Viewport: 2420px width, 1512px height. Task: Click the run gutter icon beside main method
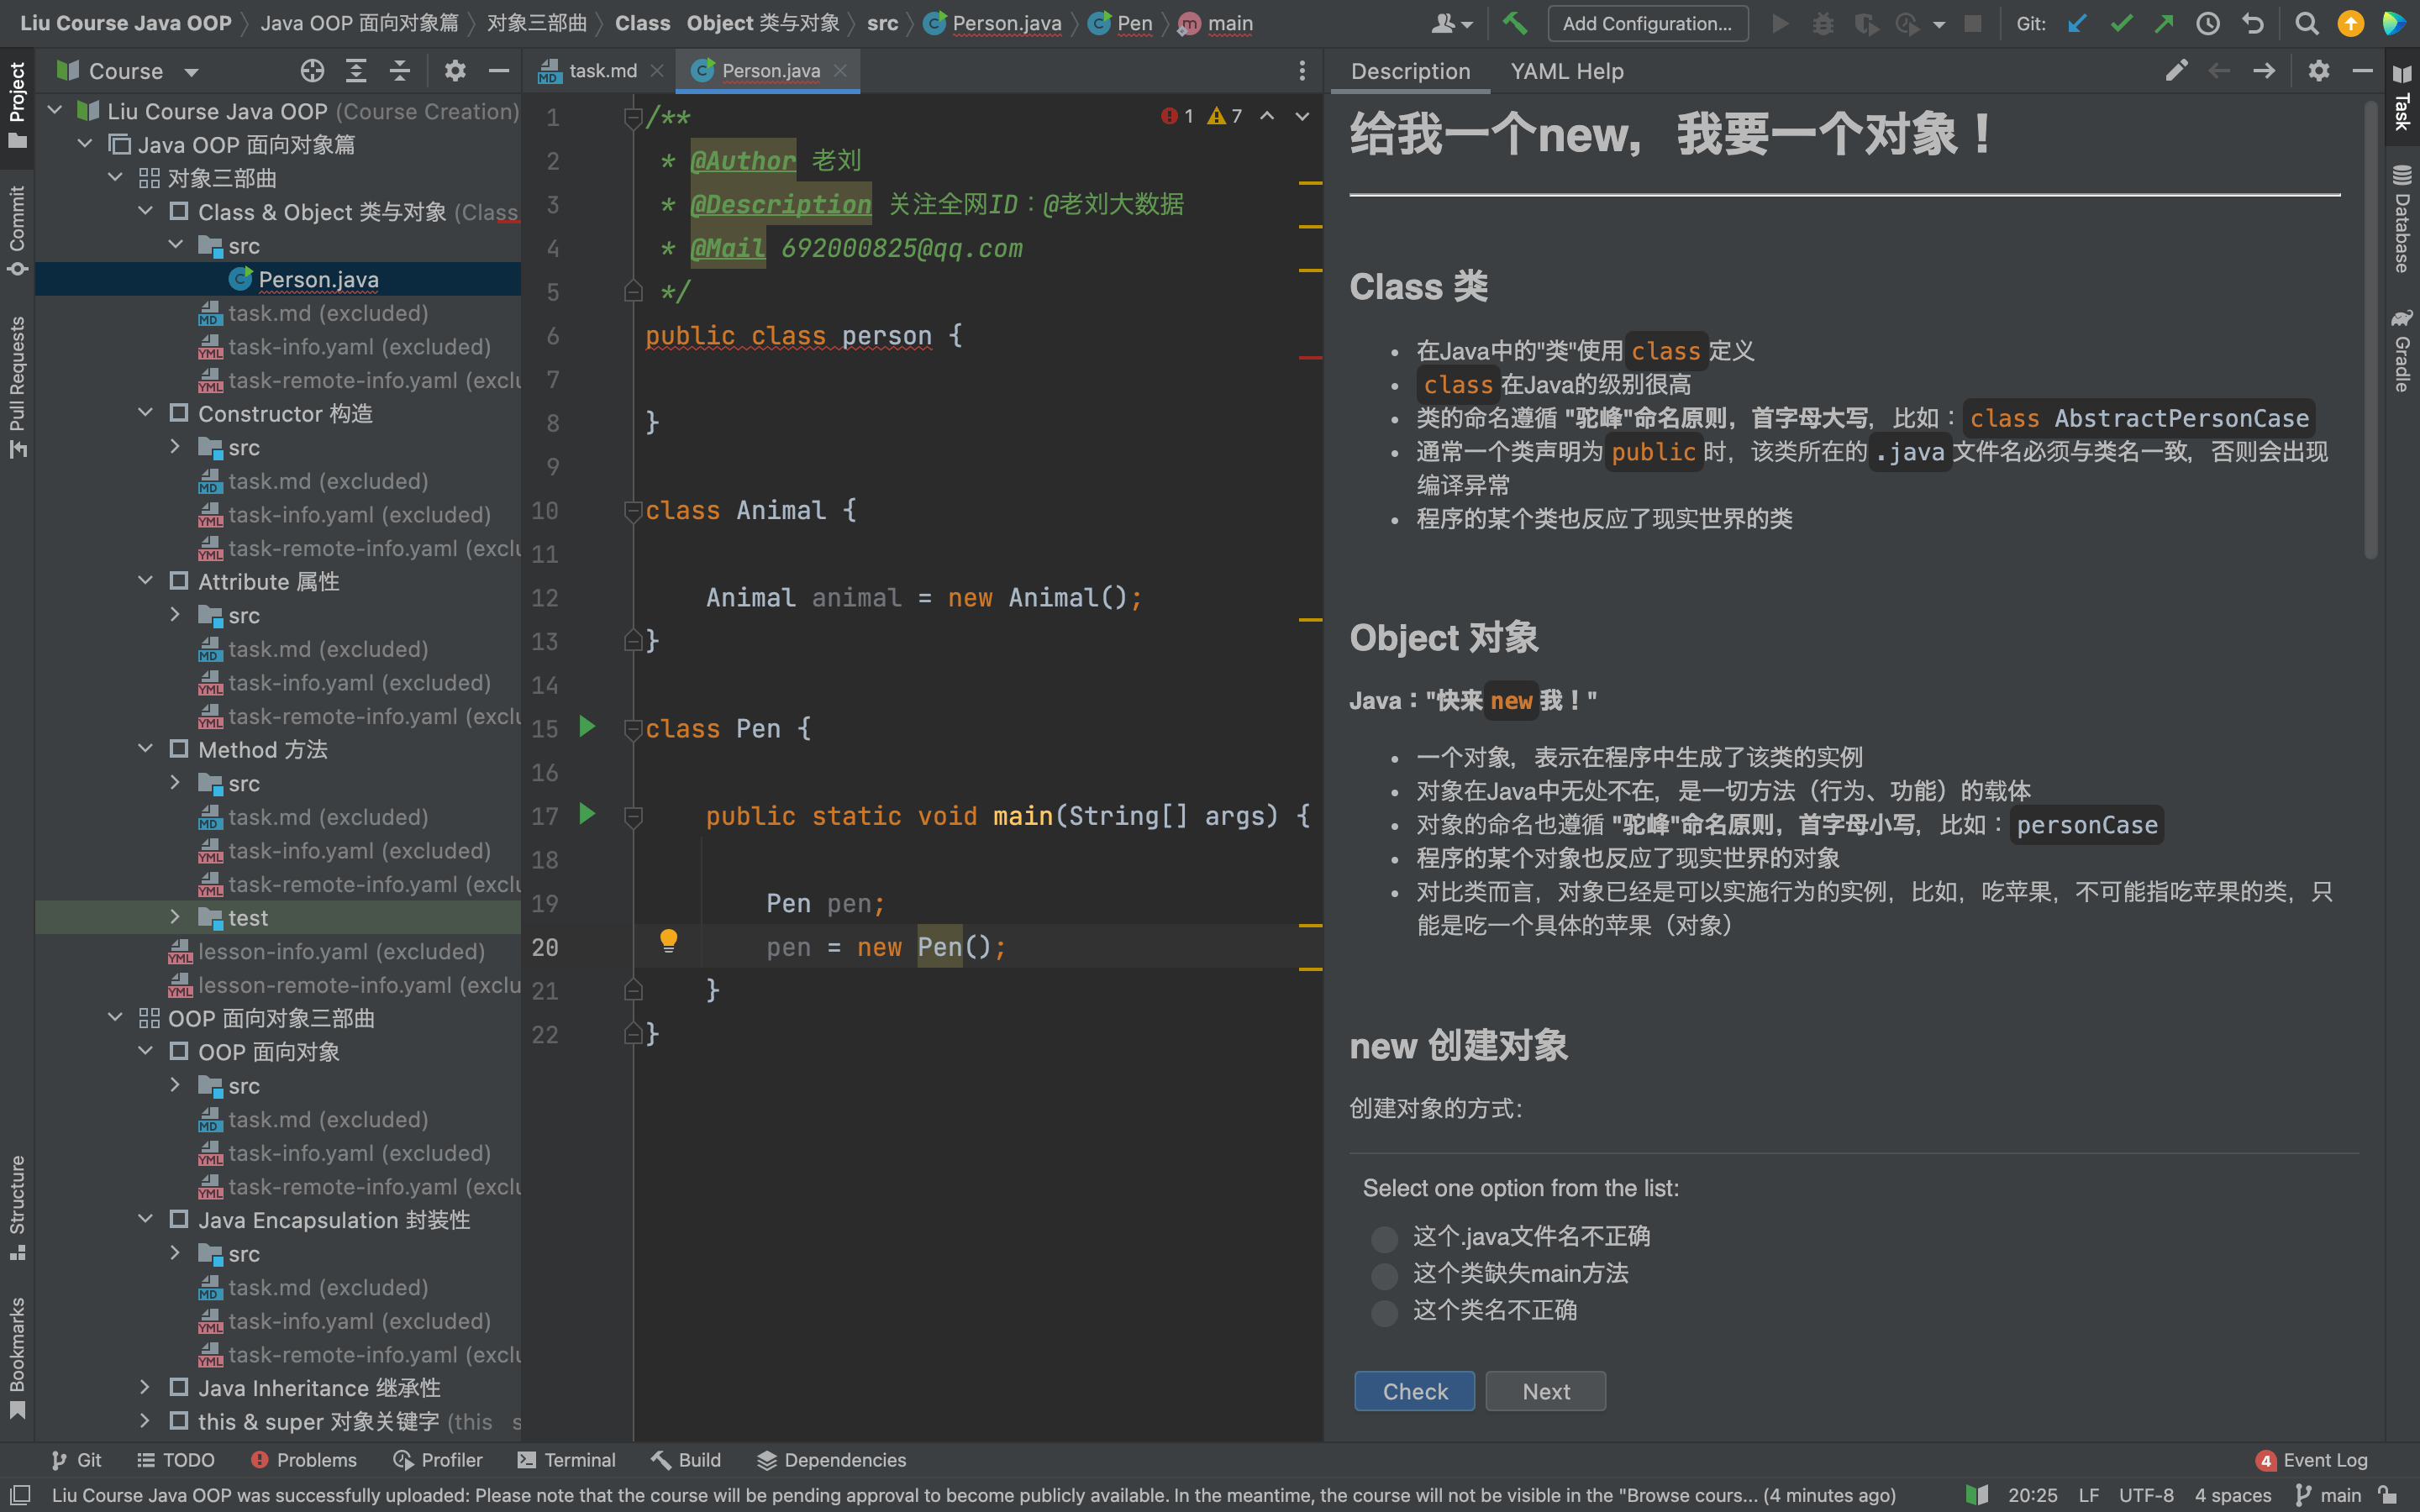(587, 815)
